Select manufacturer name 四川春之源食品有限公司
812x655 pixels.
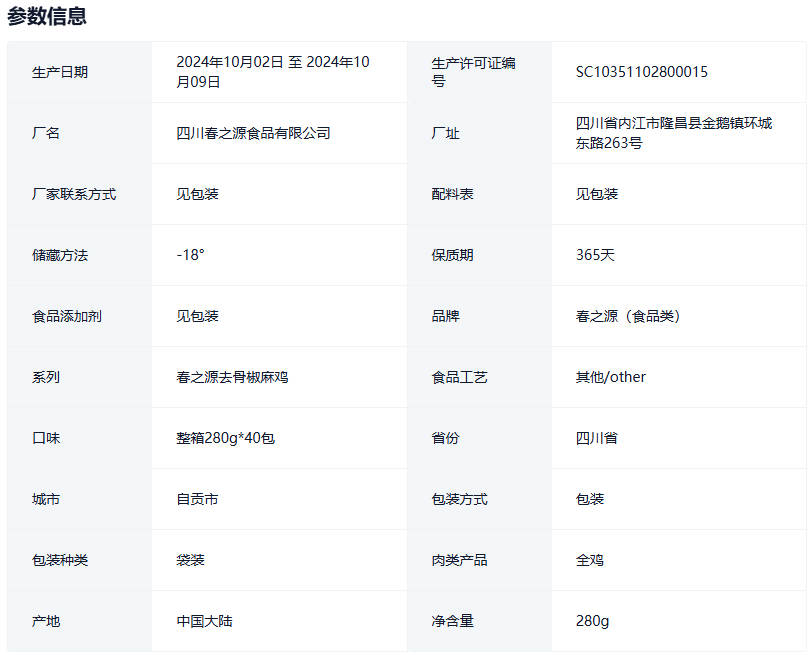point(253,133)
